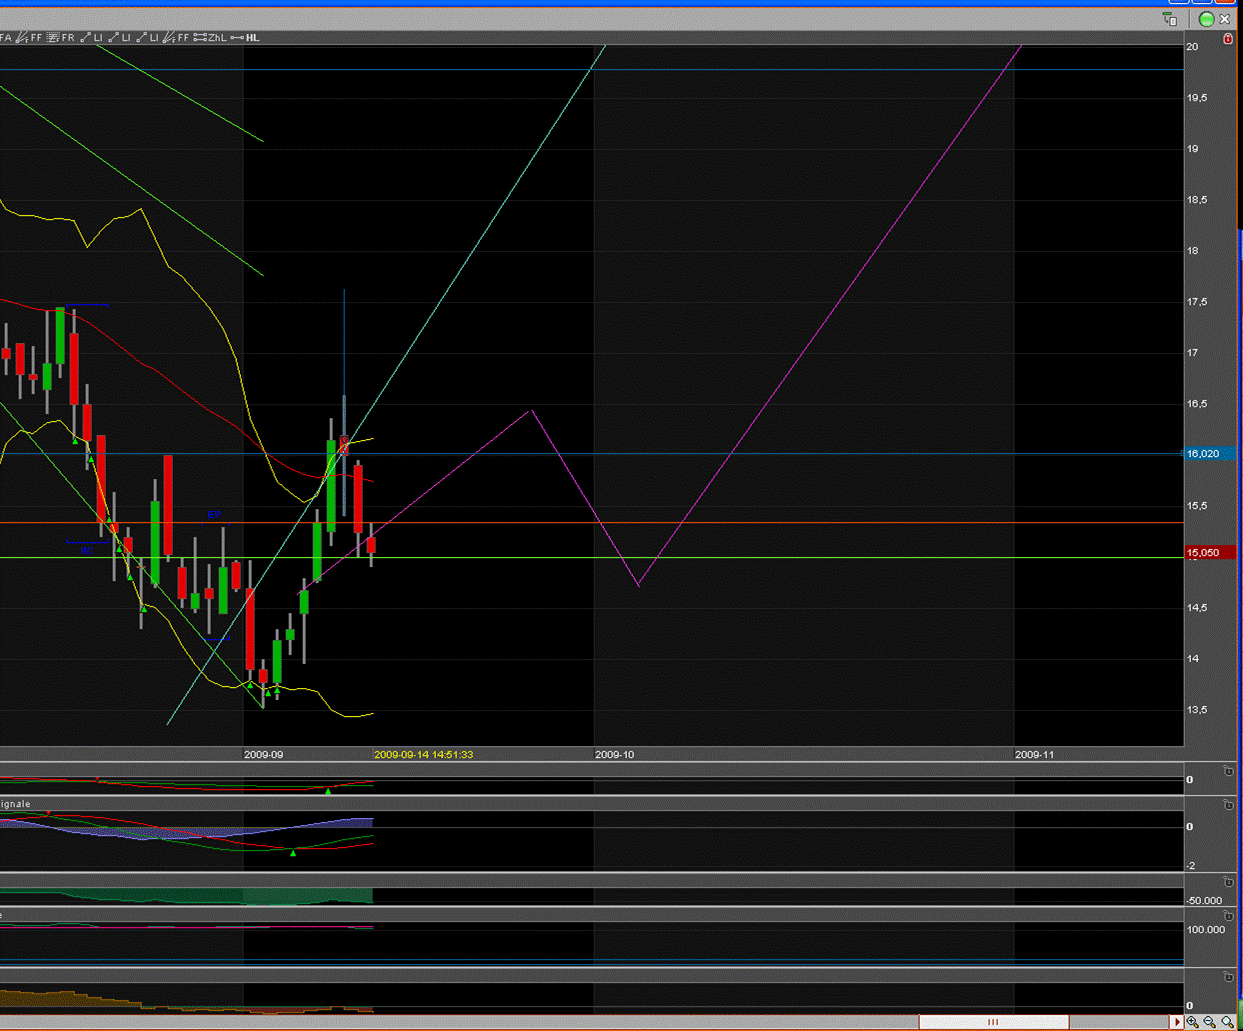This screenshot has height=1031, width=1243.
Task: Select the FR Fibonacci retracement tool
Action: pyautogui.click(x=61, y=38)
